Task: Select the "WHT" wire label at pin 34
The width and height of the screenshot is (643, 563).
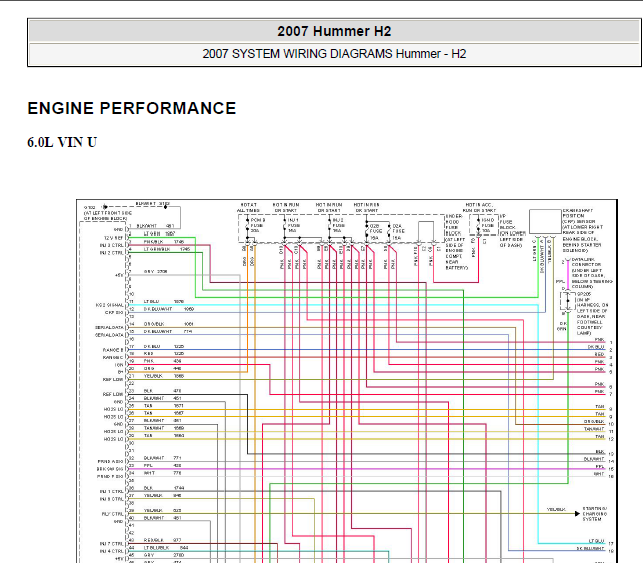Action: coord(149,473)
